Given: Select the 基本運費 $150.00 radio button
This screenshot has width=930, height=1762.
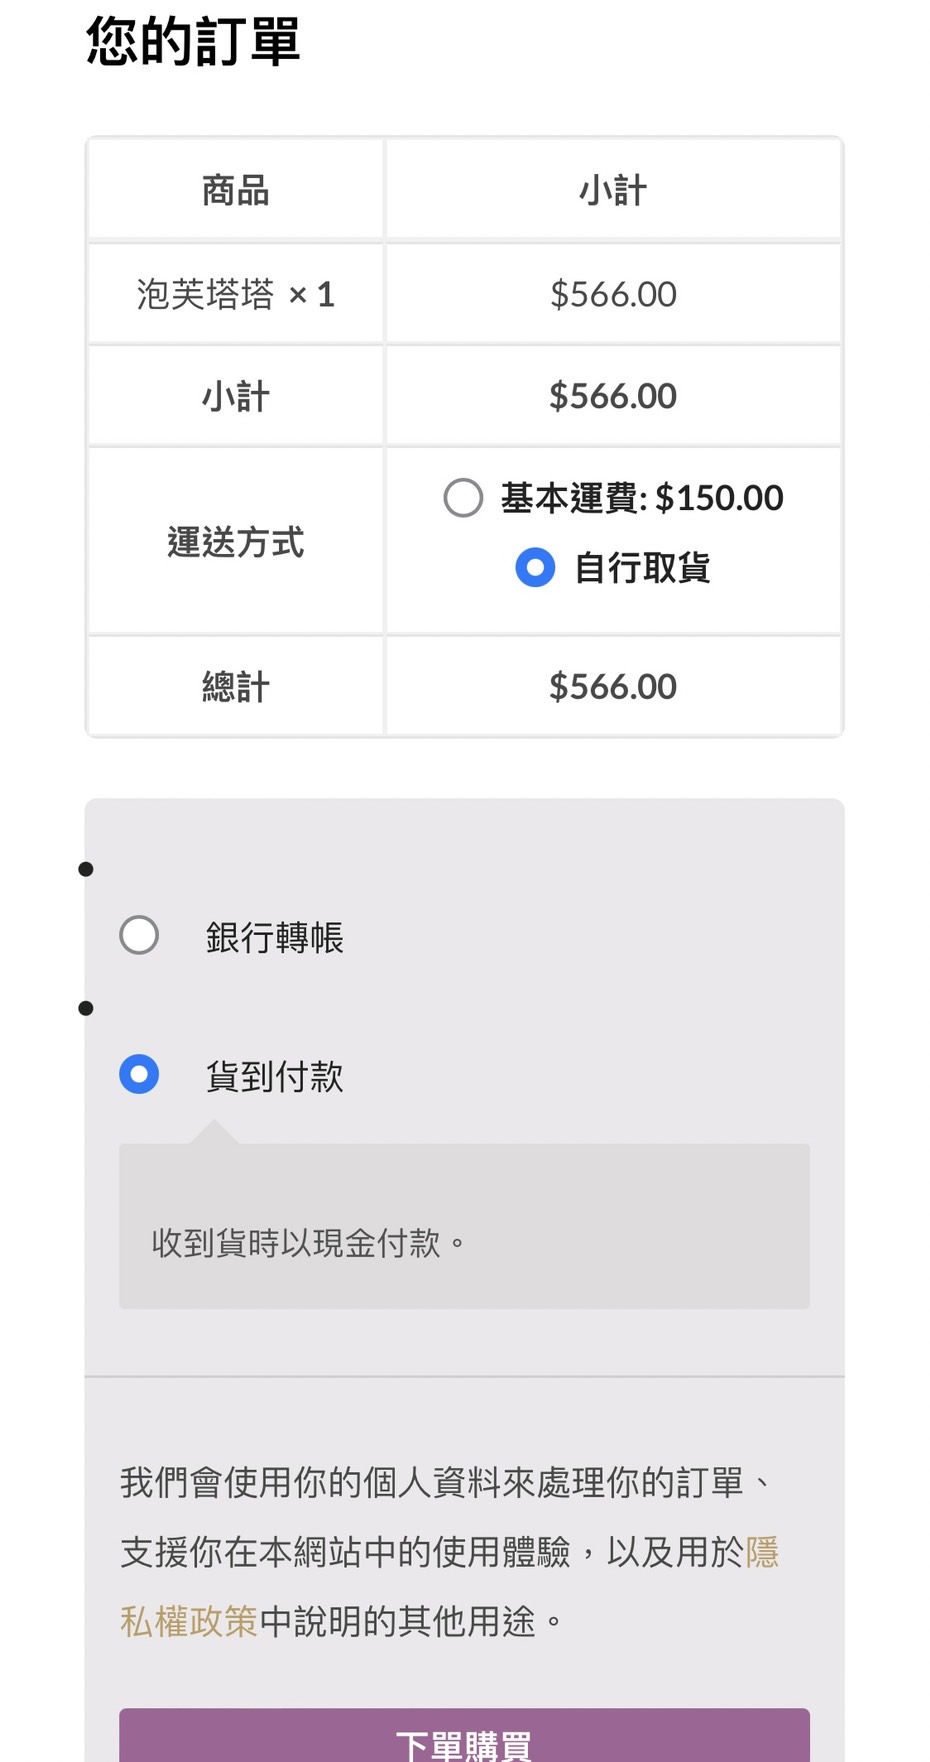Looking at the screenshot, I should tap(463, 498).
